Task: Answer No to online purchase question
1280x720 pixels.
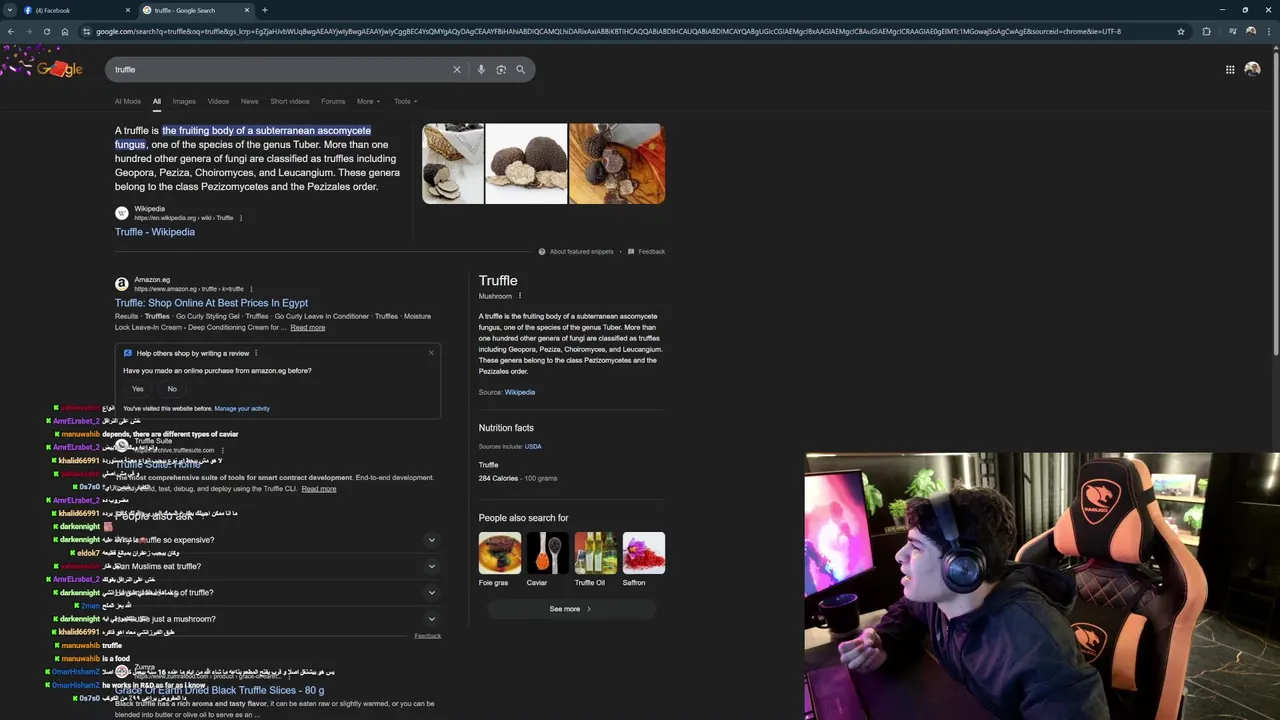Action: pyautogui.click(x=172, y=389)
